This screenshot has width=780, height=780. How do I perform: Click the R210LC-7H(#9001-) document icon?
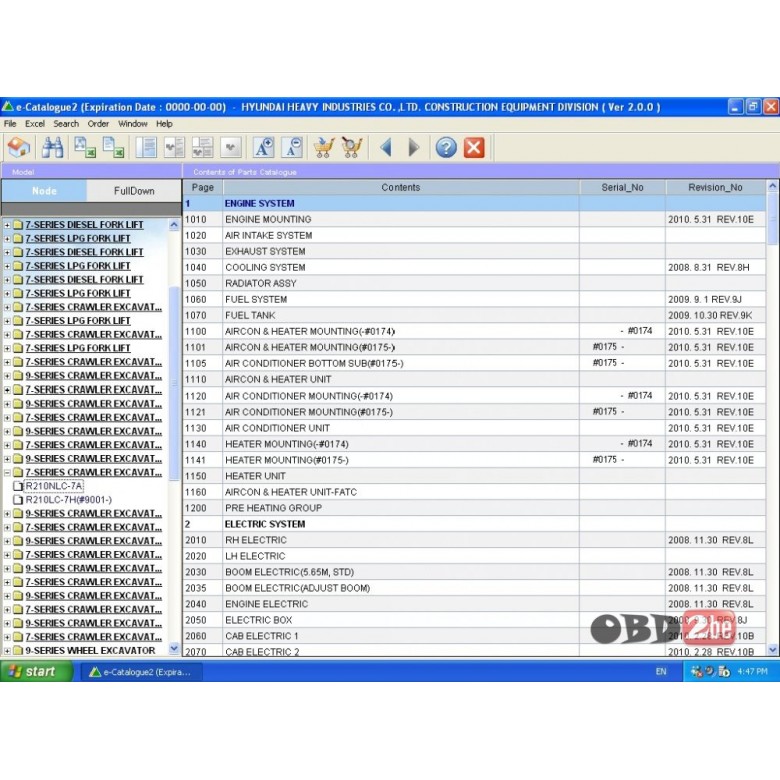(18, 499)
